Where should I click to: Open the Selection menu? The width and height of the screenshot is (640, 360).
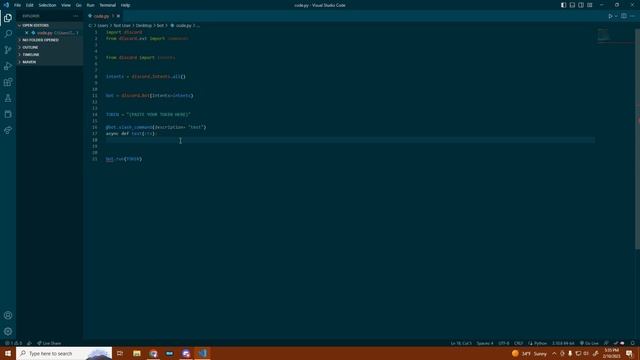coord(47,5)
